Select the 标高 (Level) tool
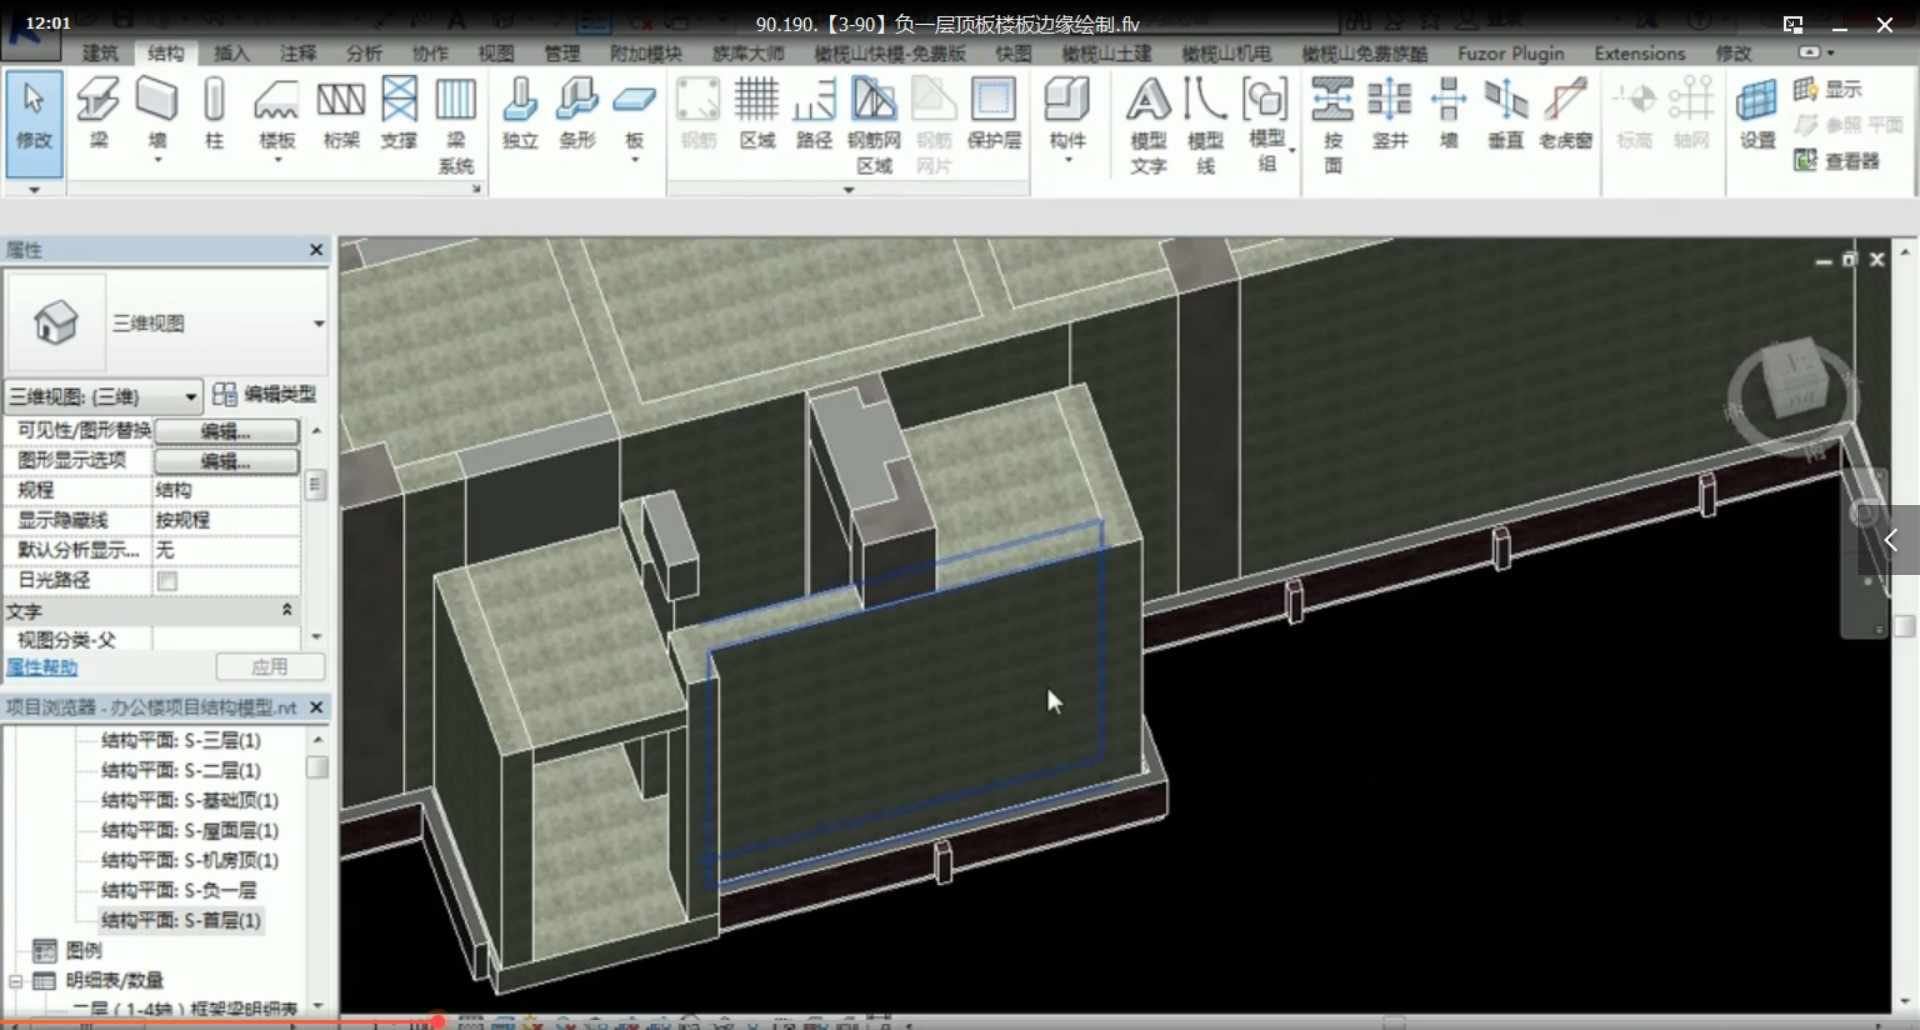This screenshot has width=1920, height=1030. [x=1634, y=115]
